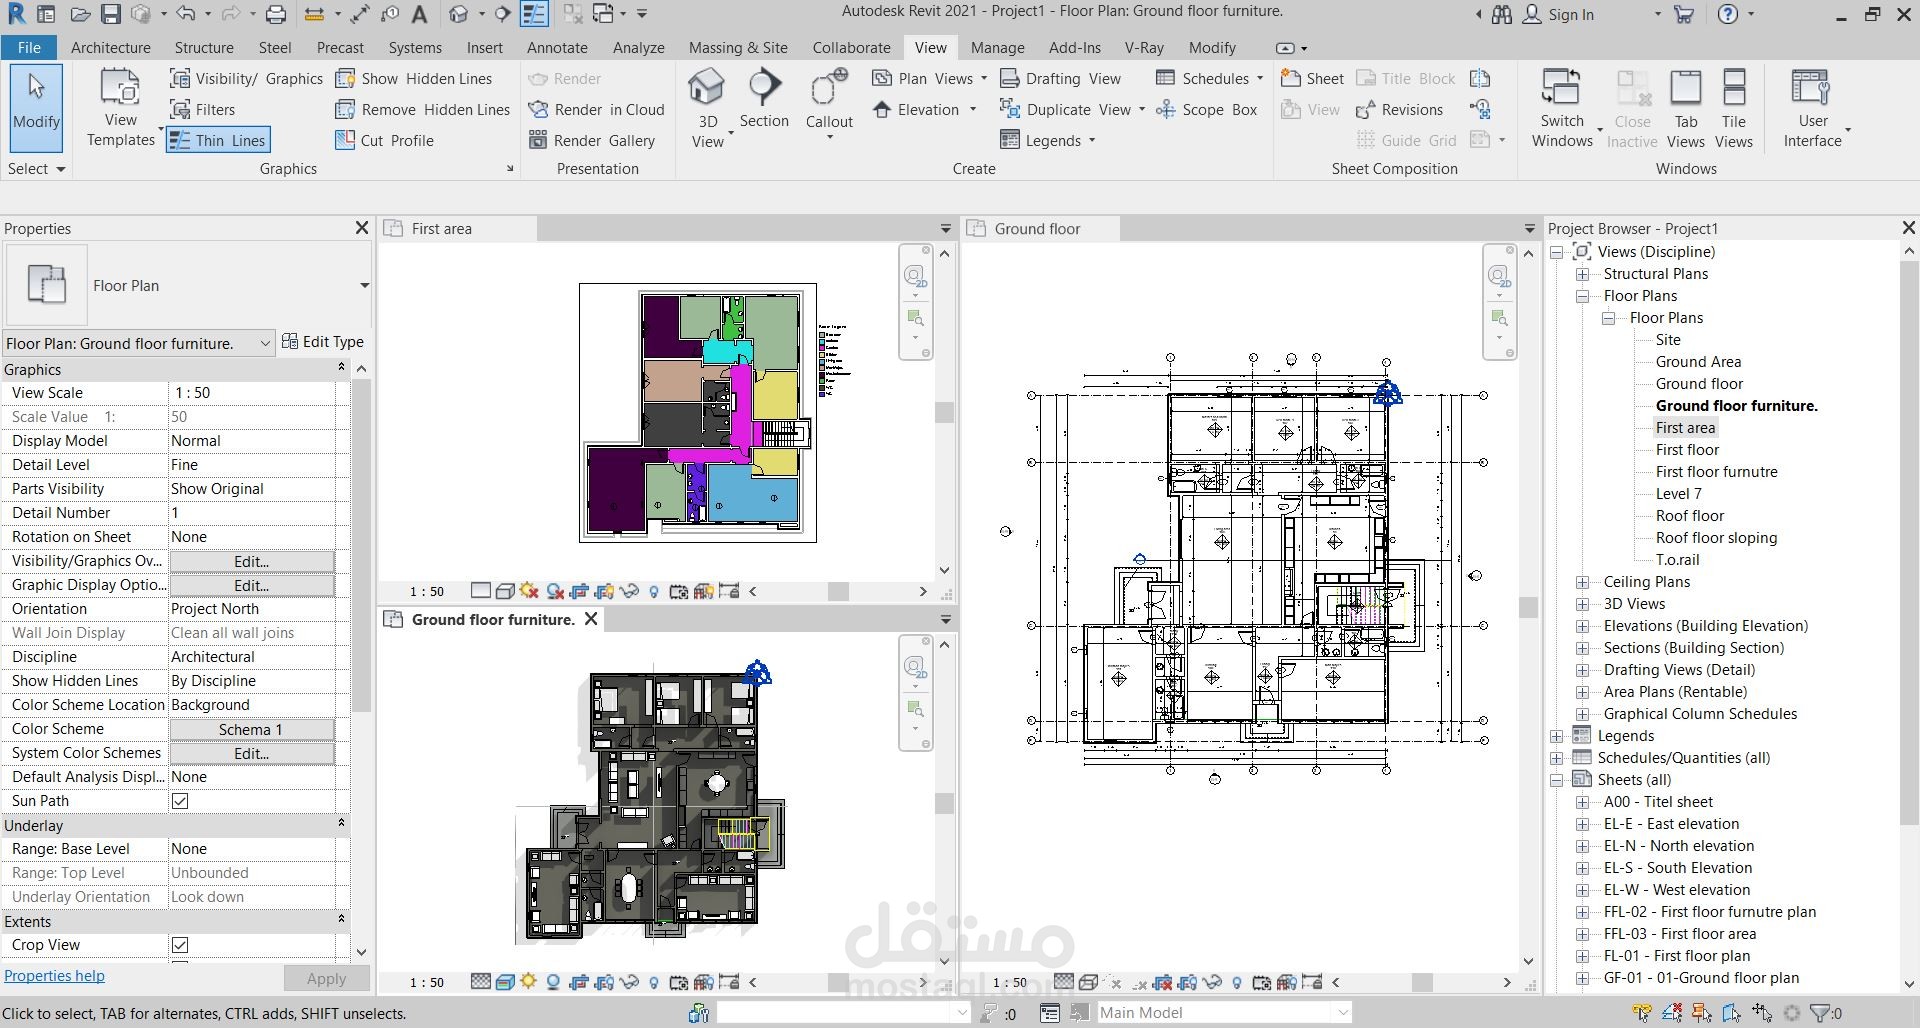Collapse the Sheets (all) tree node

click(x=1557, y=780)
